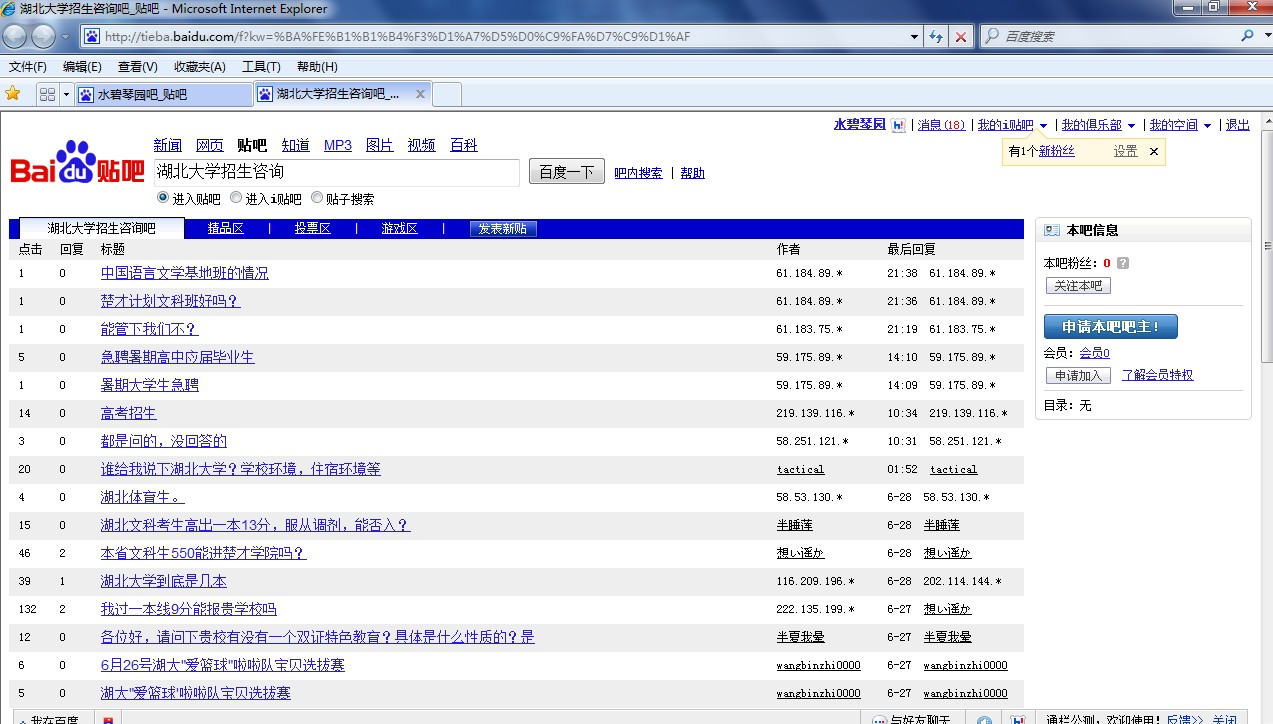Viewport: 1273px width, 724px height.
Task: Click the refresh icon in address bar
Action: pos(936,37)
